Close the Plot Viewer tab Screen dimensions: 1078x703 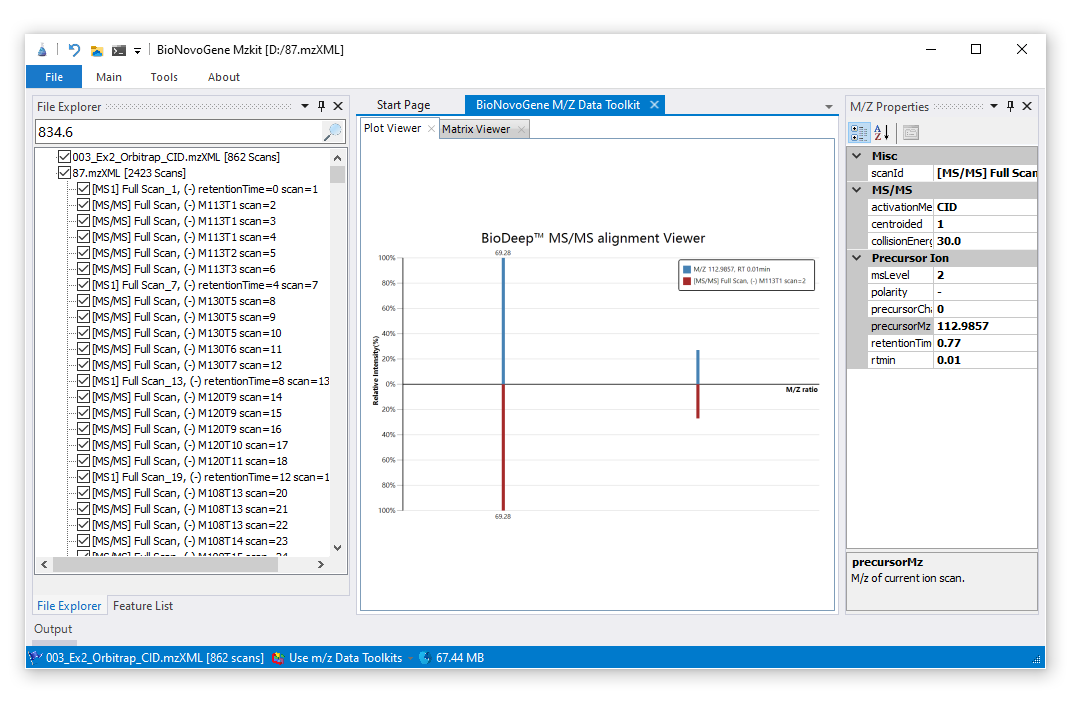(431, 129)
